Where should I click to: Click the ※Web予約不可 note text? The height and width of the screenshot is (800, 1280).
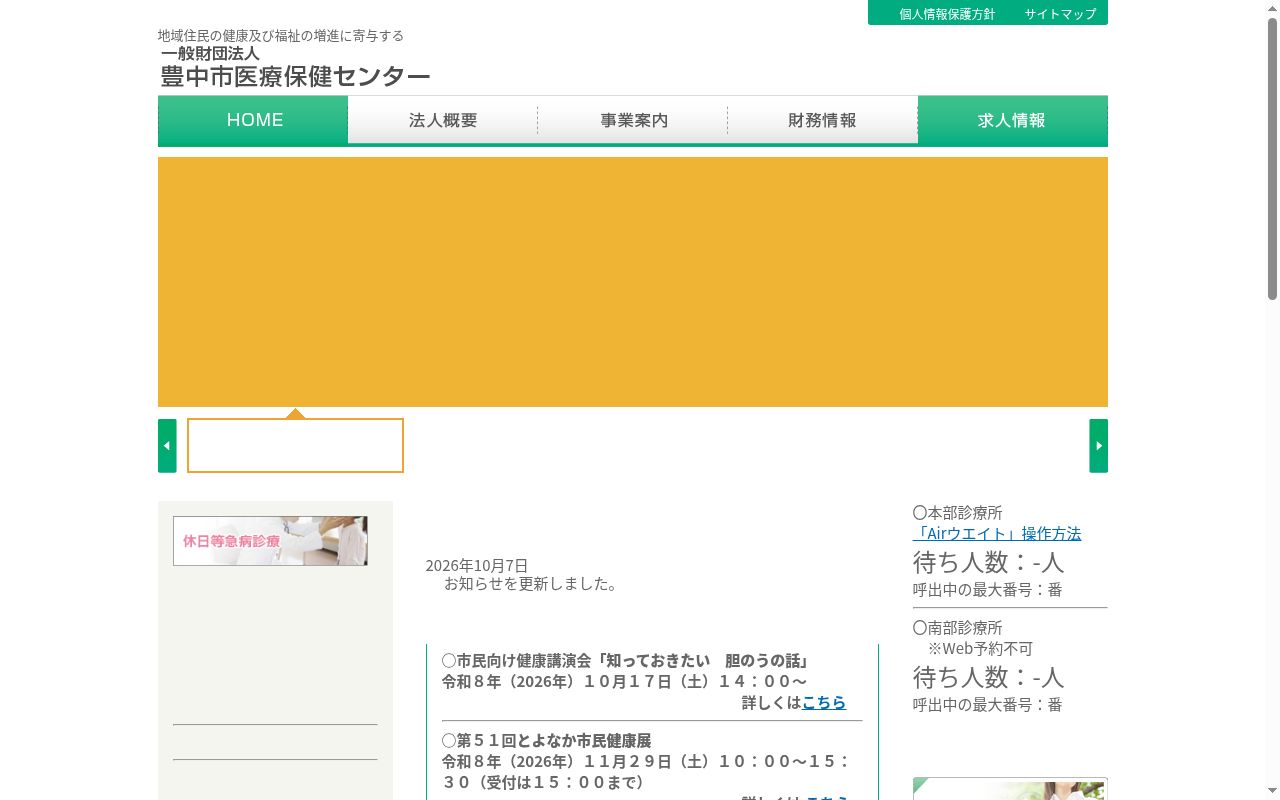[x=980, y=648]
